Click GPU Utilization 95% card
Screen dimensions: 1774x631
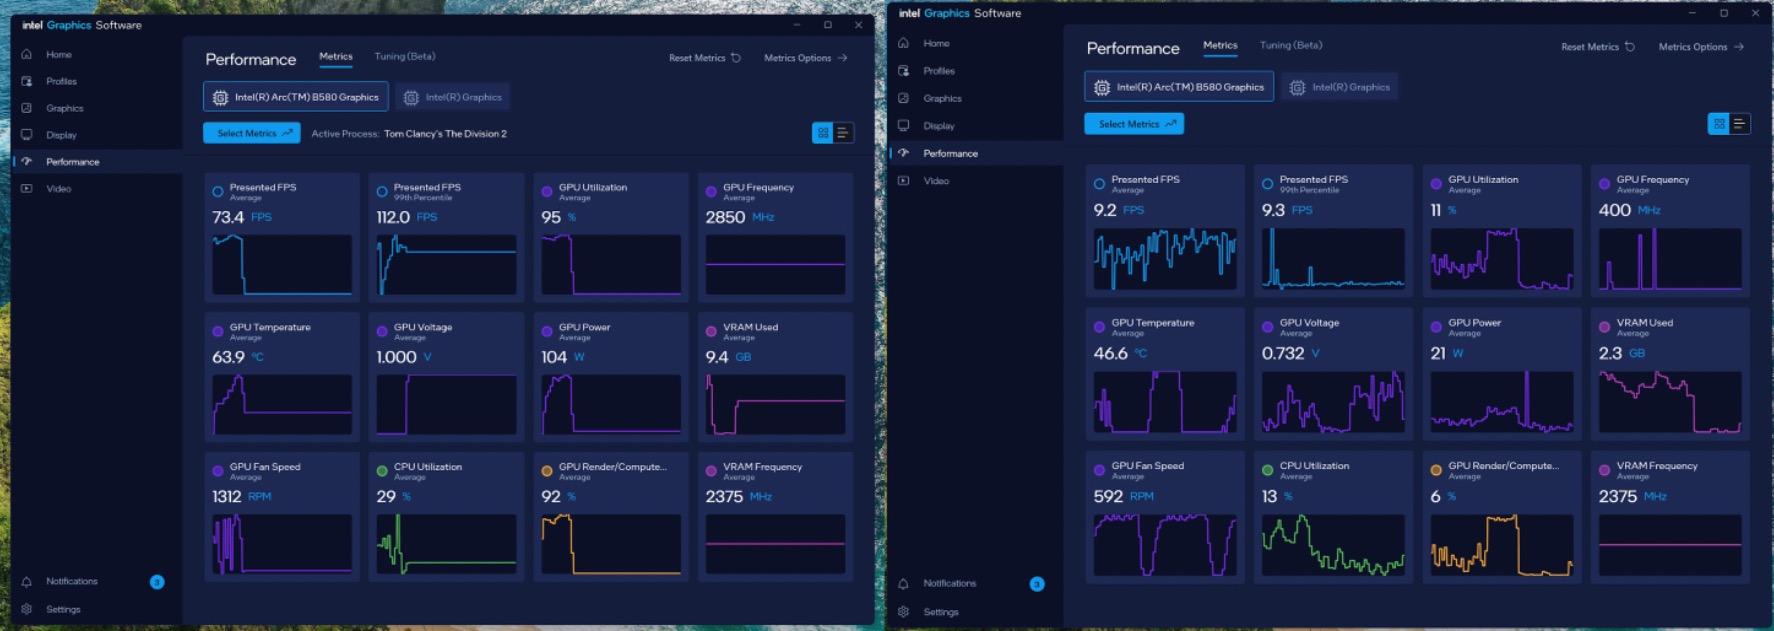pyautogui.click(x=611, y=237)
